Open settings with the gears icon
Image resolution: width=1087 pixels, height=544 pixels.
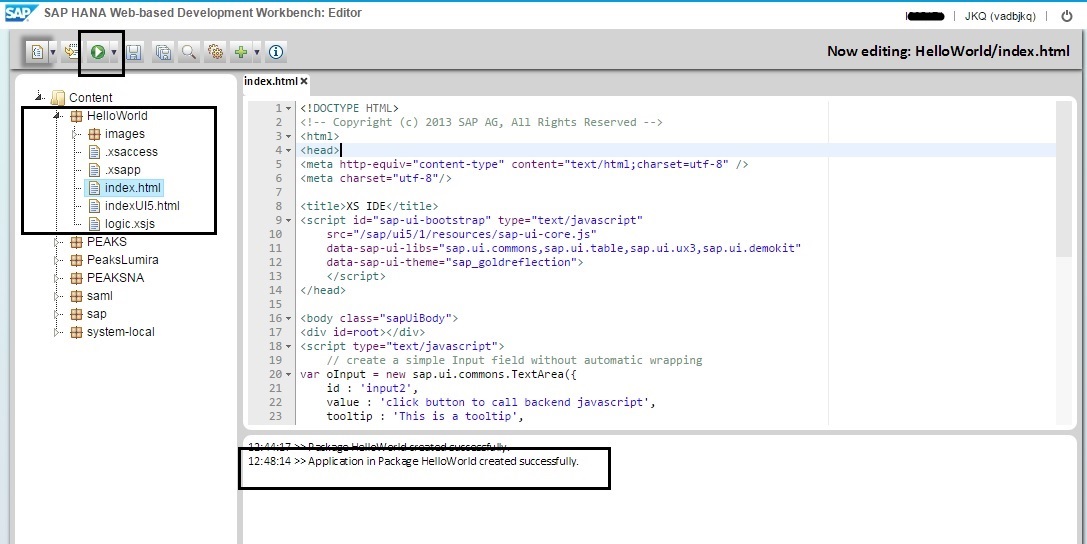pyautogui.click(x=216, y=52)
